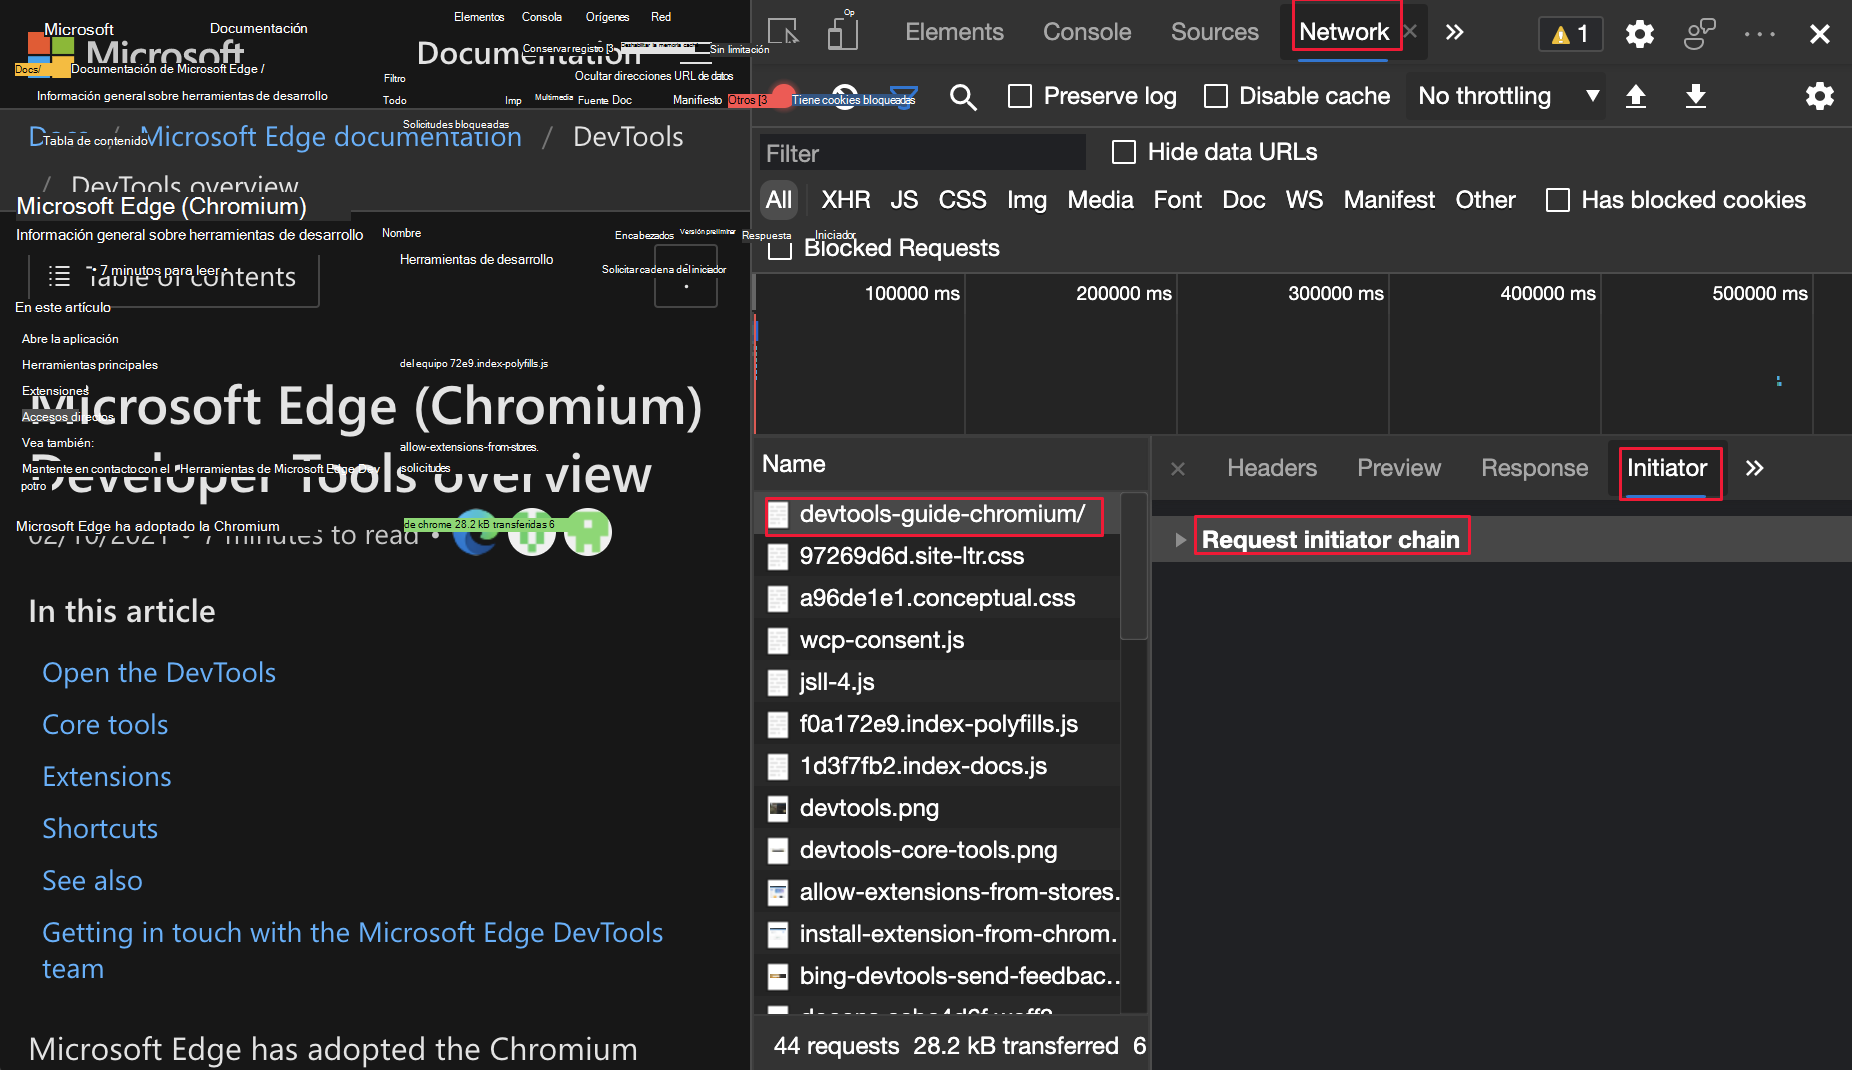Viewport: 1852px width, 1070px height.
Task: Click the table of contents list icon
Action: click(x=60, y=276)
